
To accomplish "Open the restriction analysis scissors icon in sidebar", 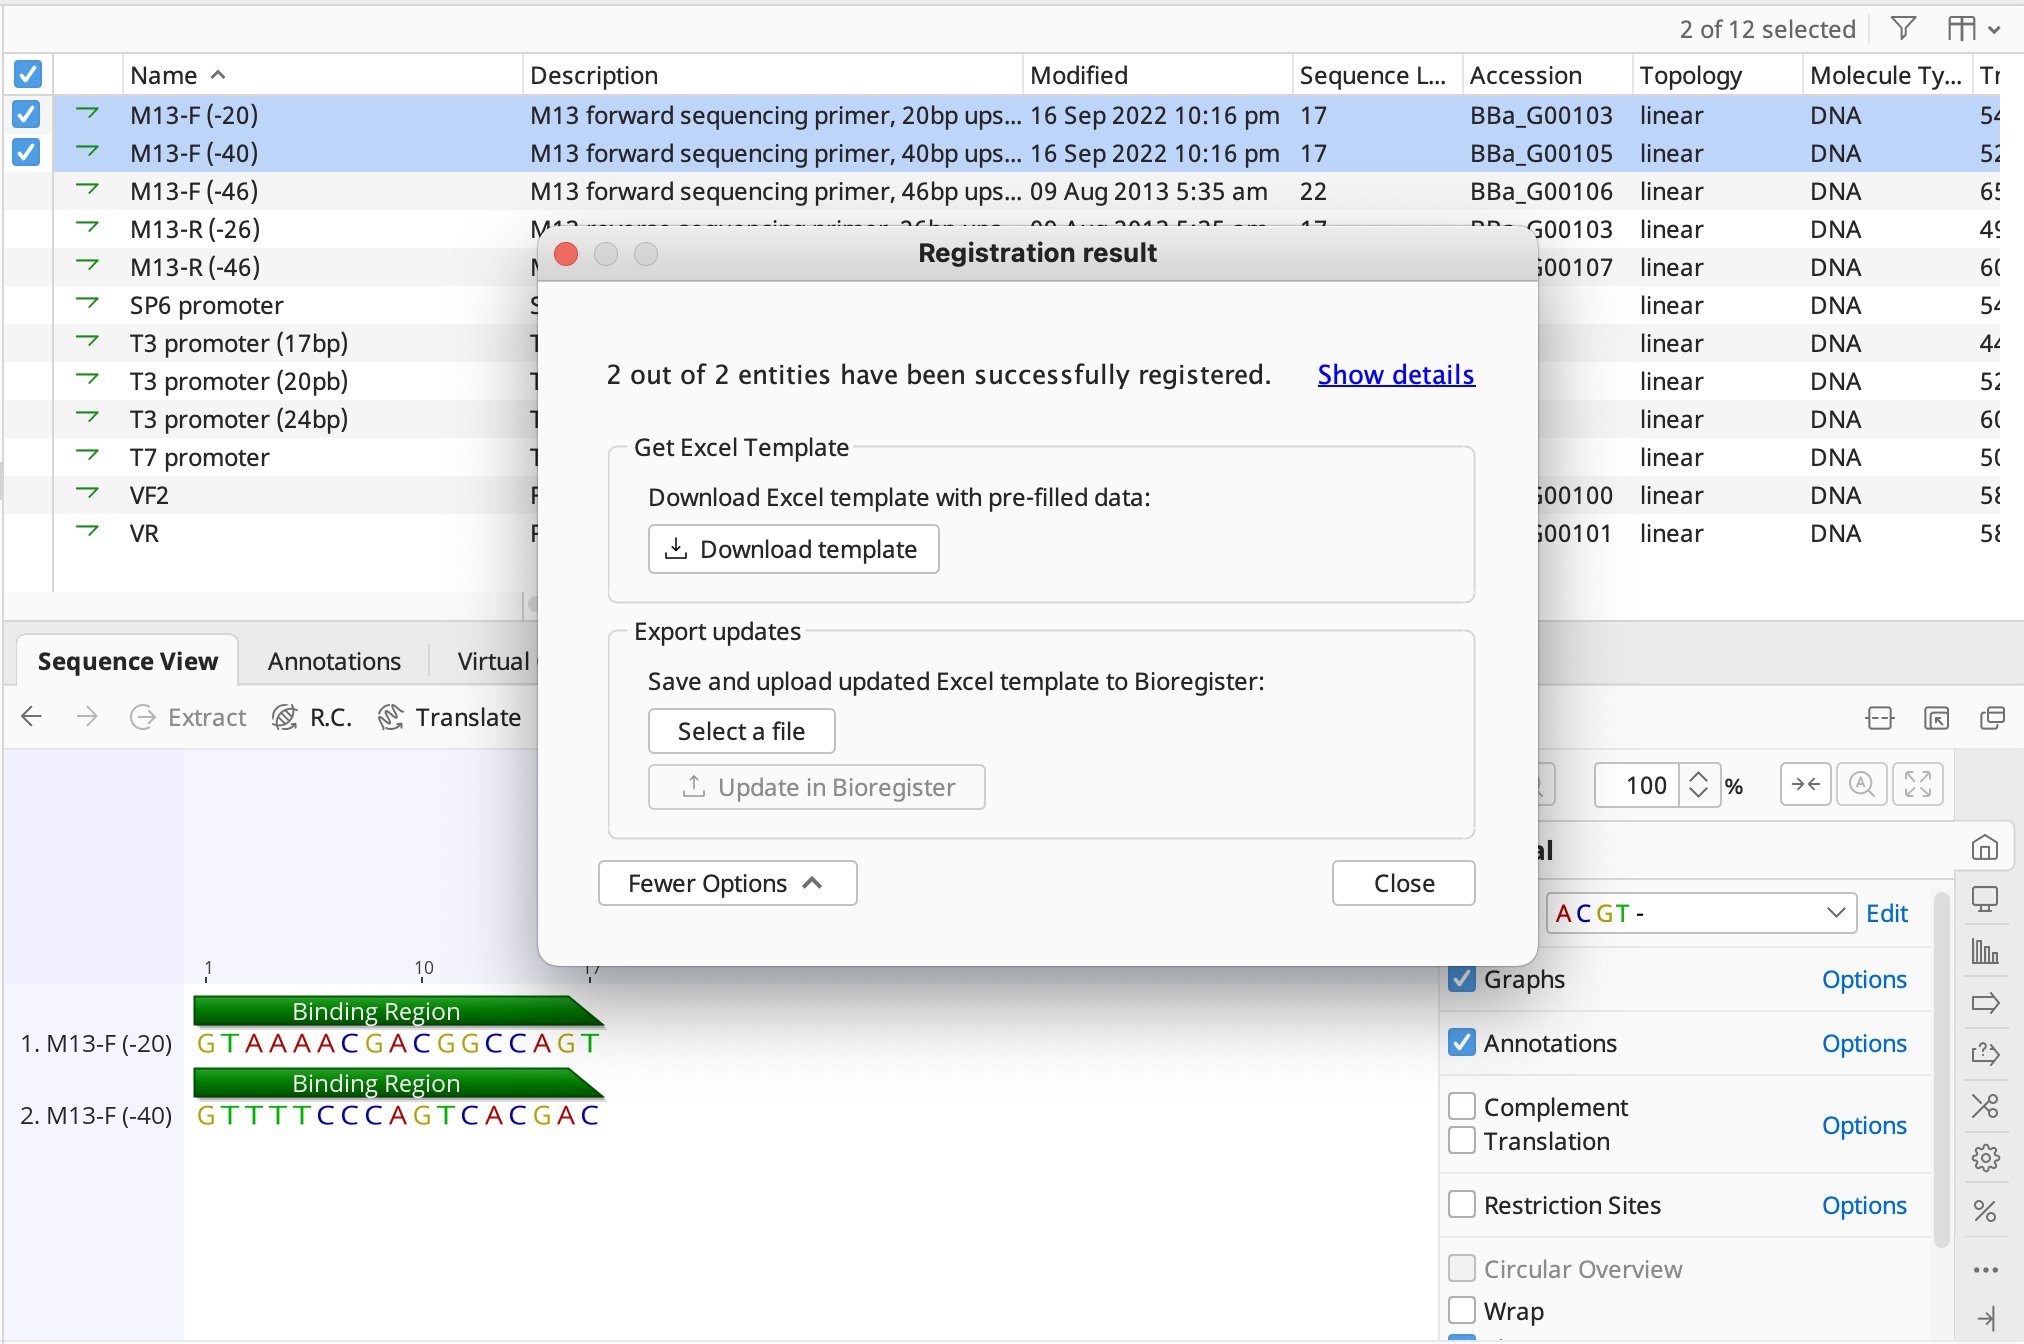I will point(1986,1106).
